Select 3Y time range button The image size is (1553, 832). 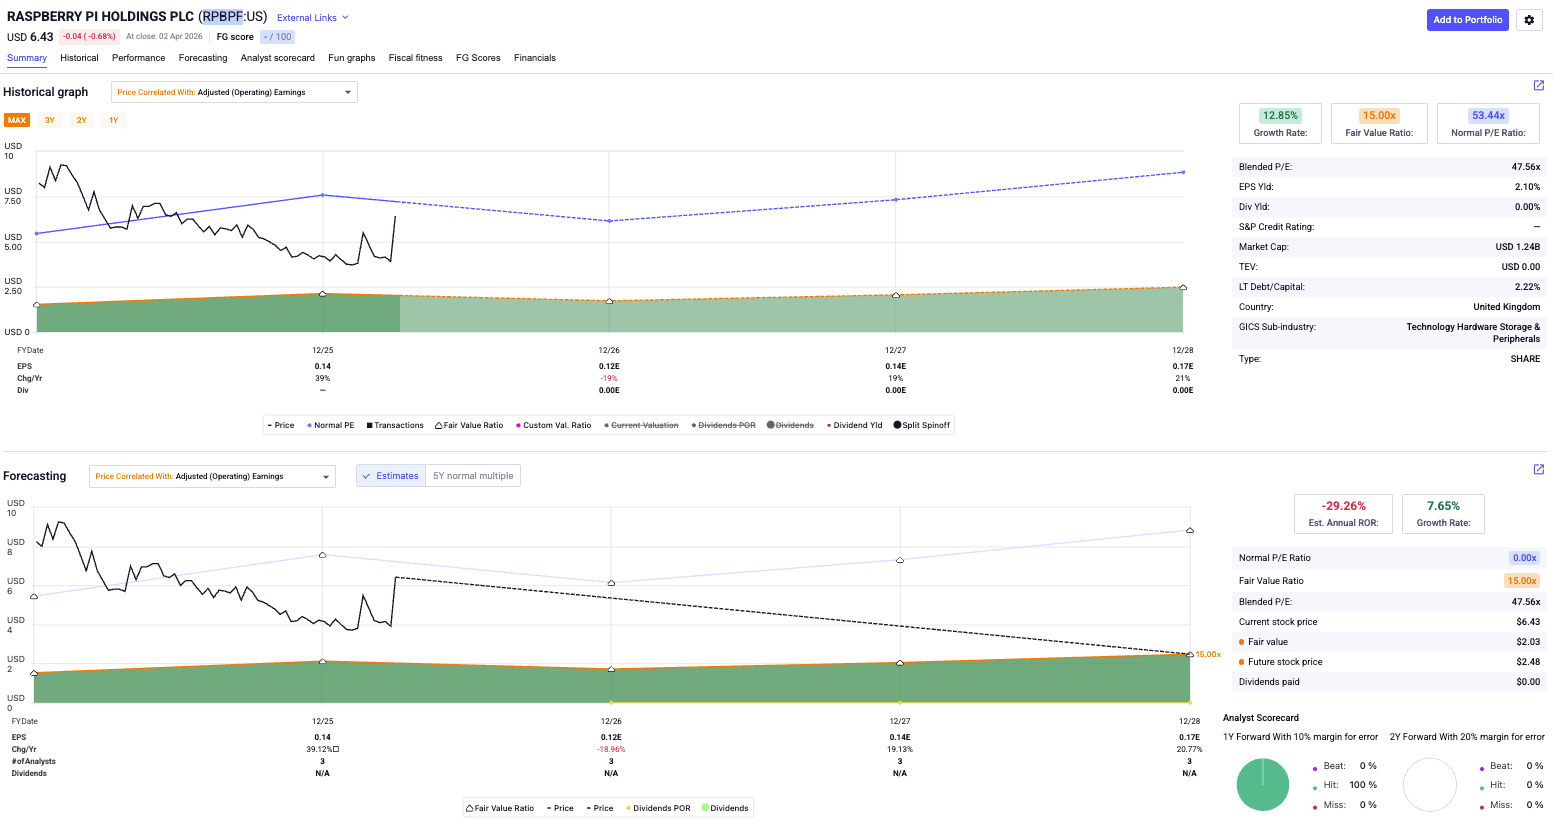click(50, 120)
